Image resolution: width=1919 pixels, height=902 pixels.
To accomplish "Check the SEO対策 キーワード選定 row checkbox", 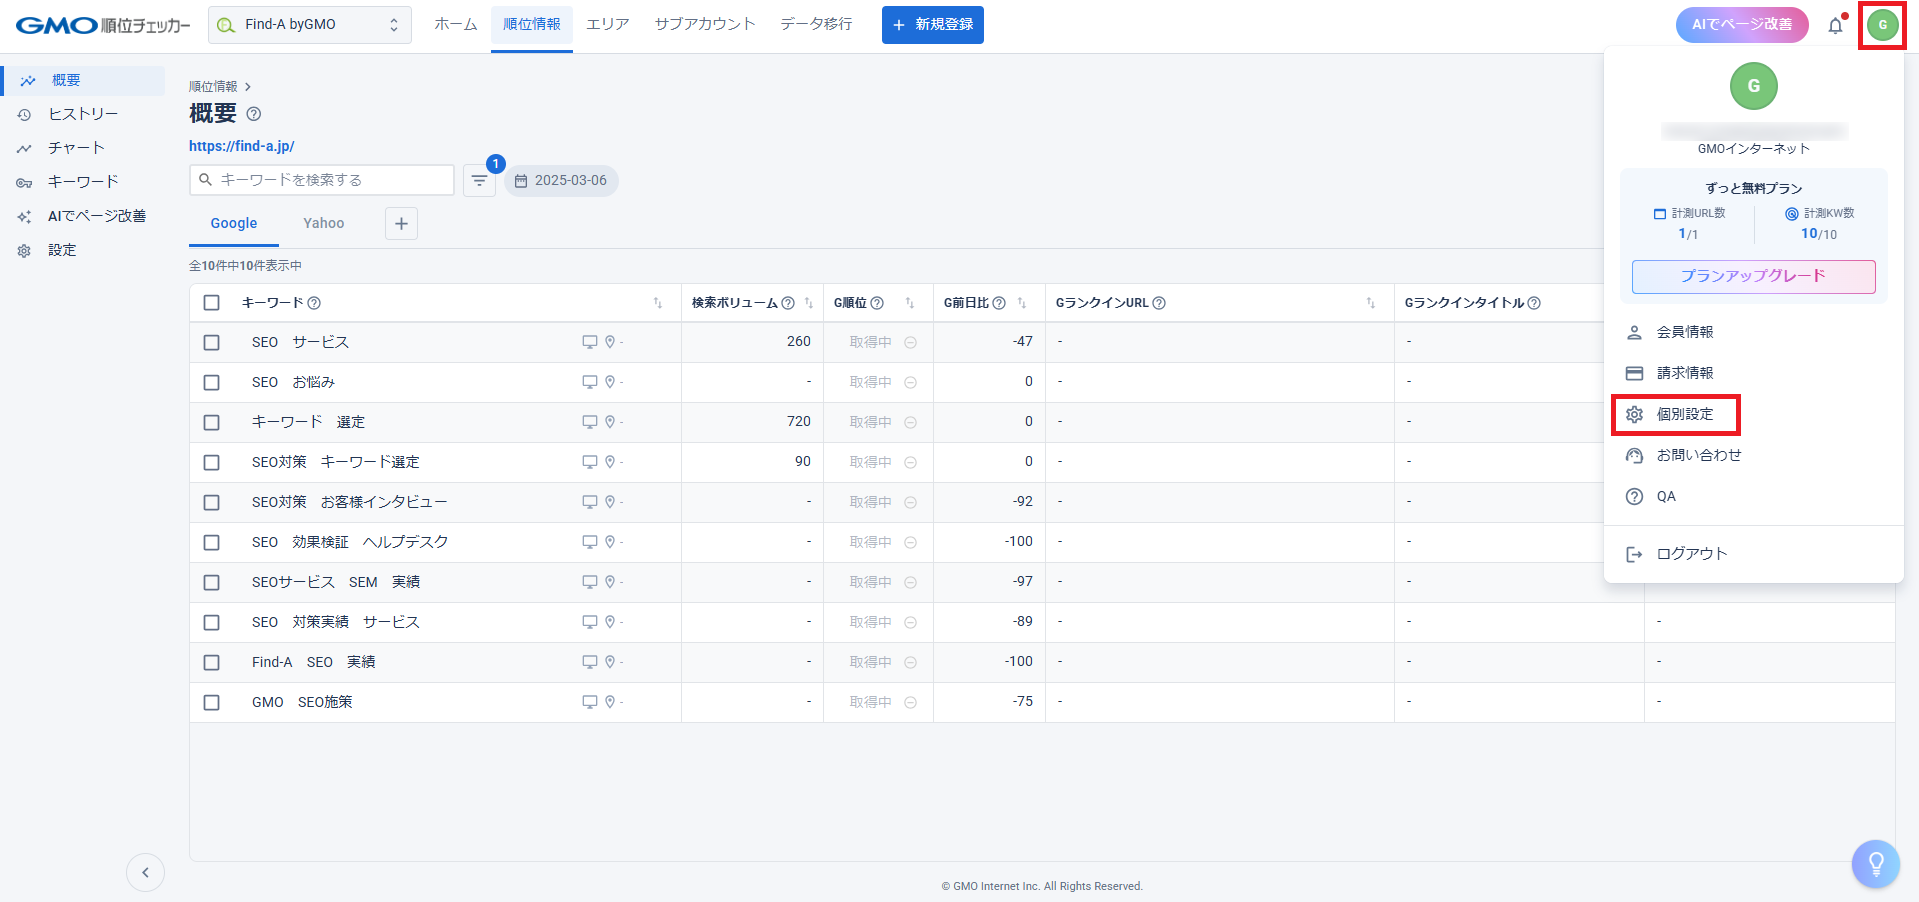I will click(211, 462).
